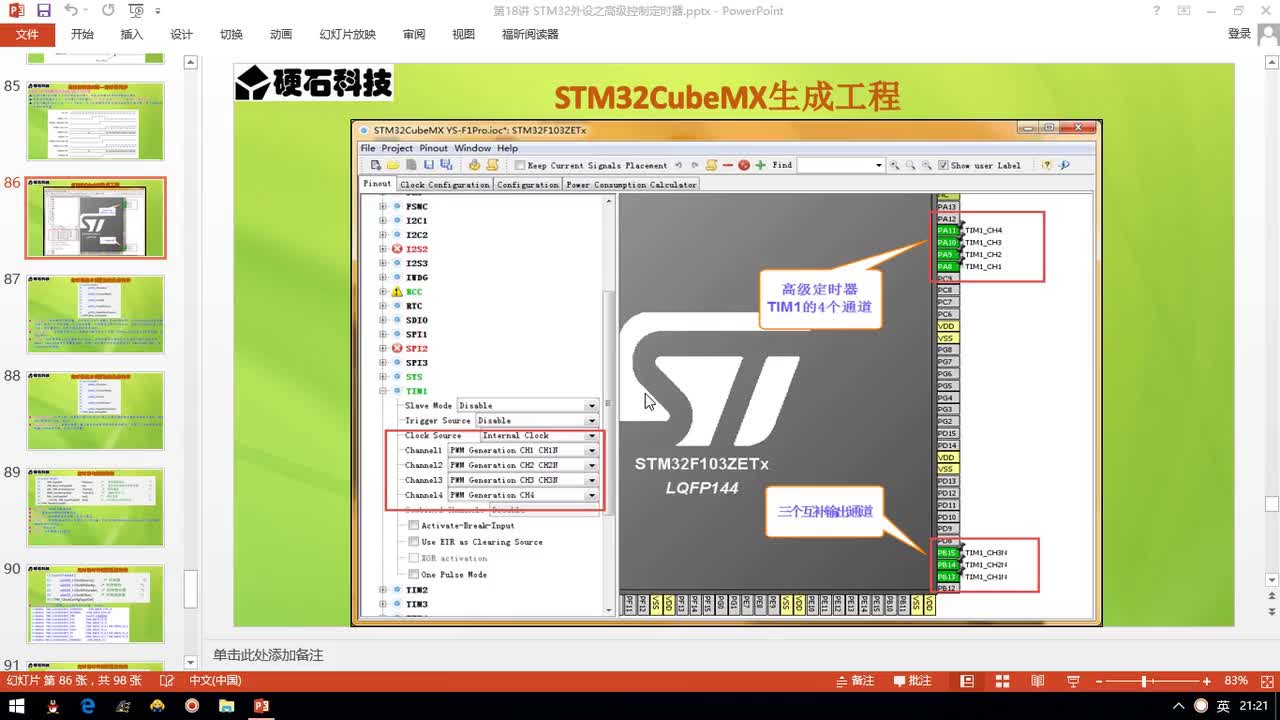
Task: Open the 幻灯片放映 ribbon tab
Action: (x=347, y=34)
